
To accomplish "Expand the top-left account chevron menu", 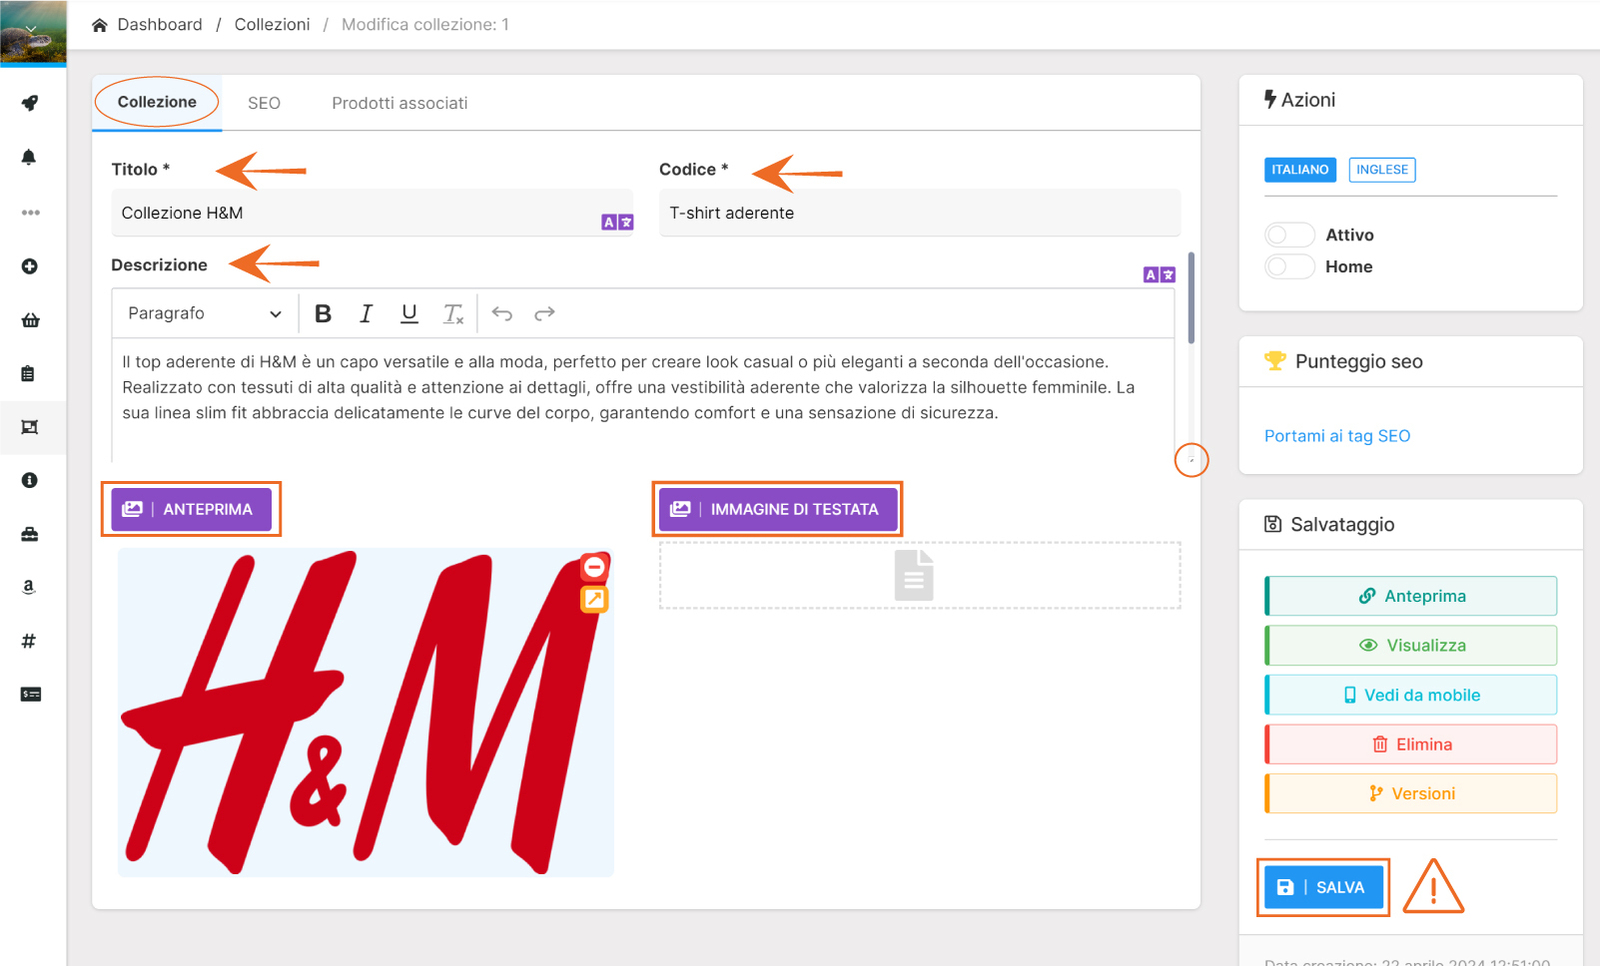I will [x=31, y=29].
